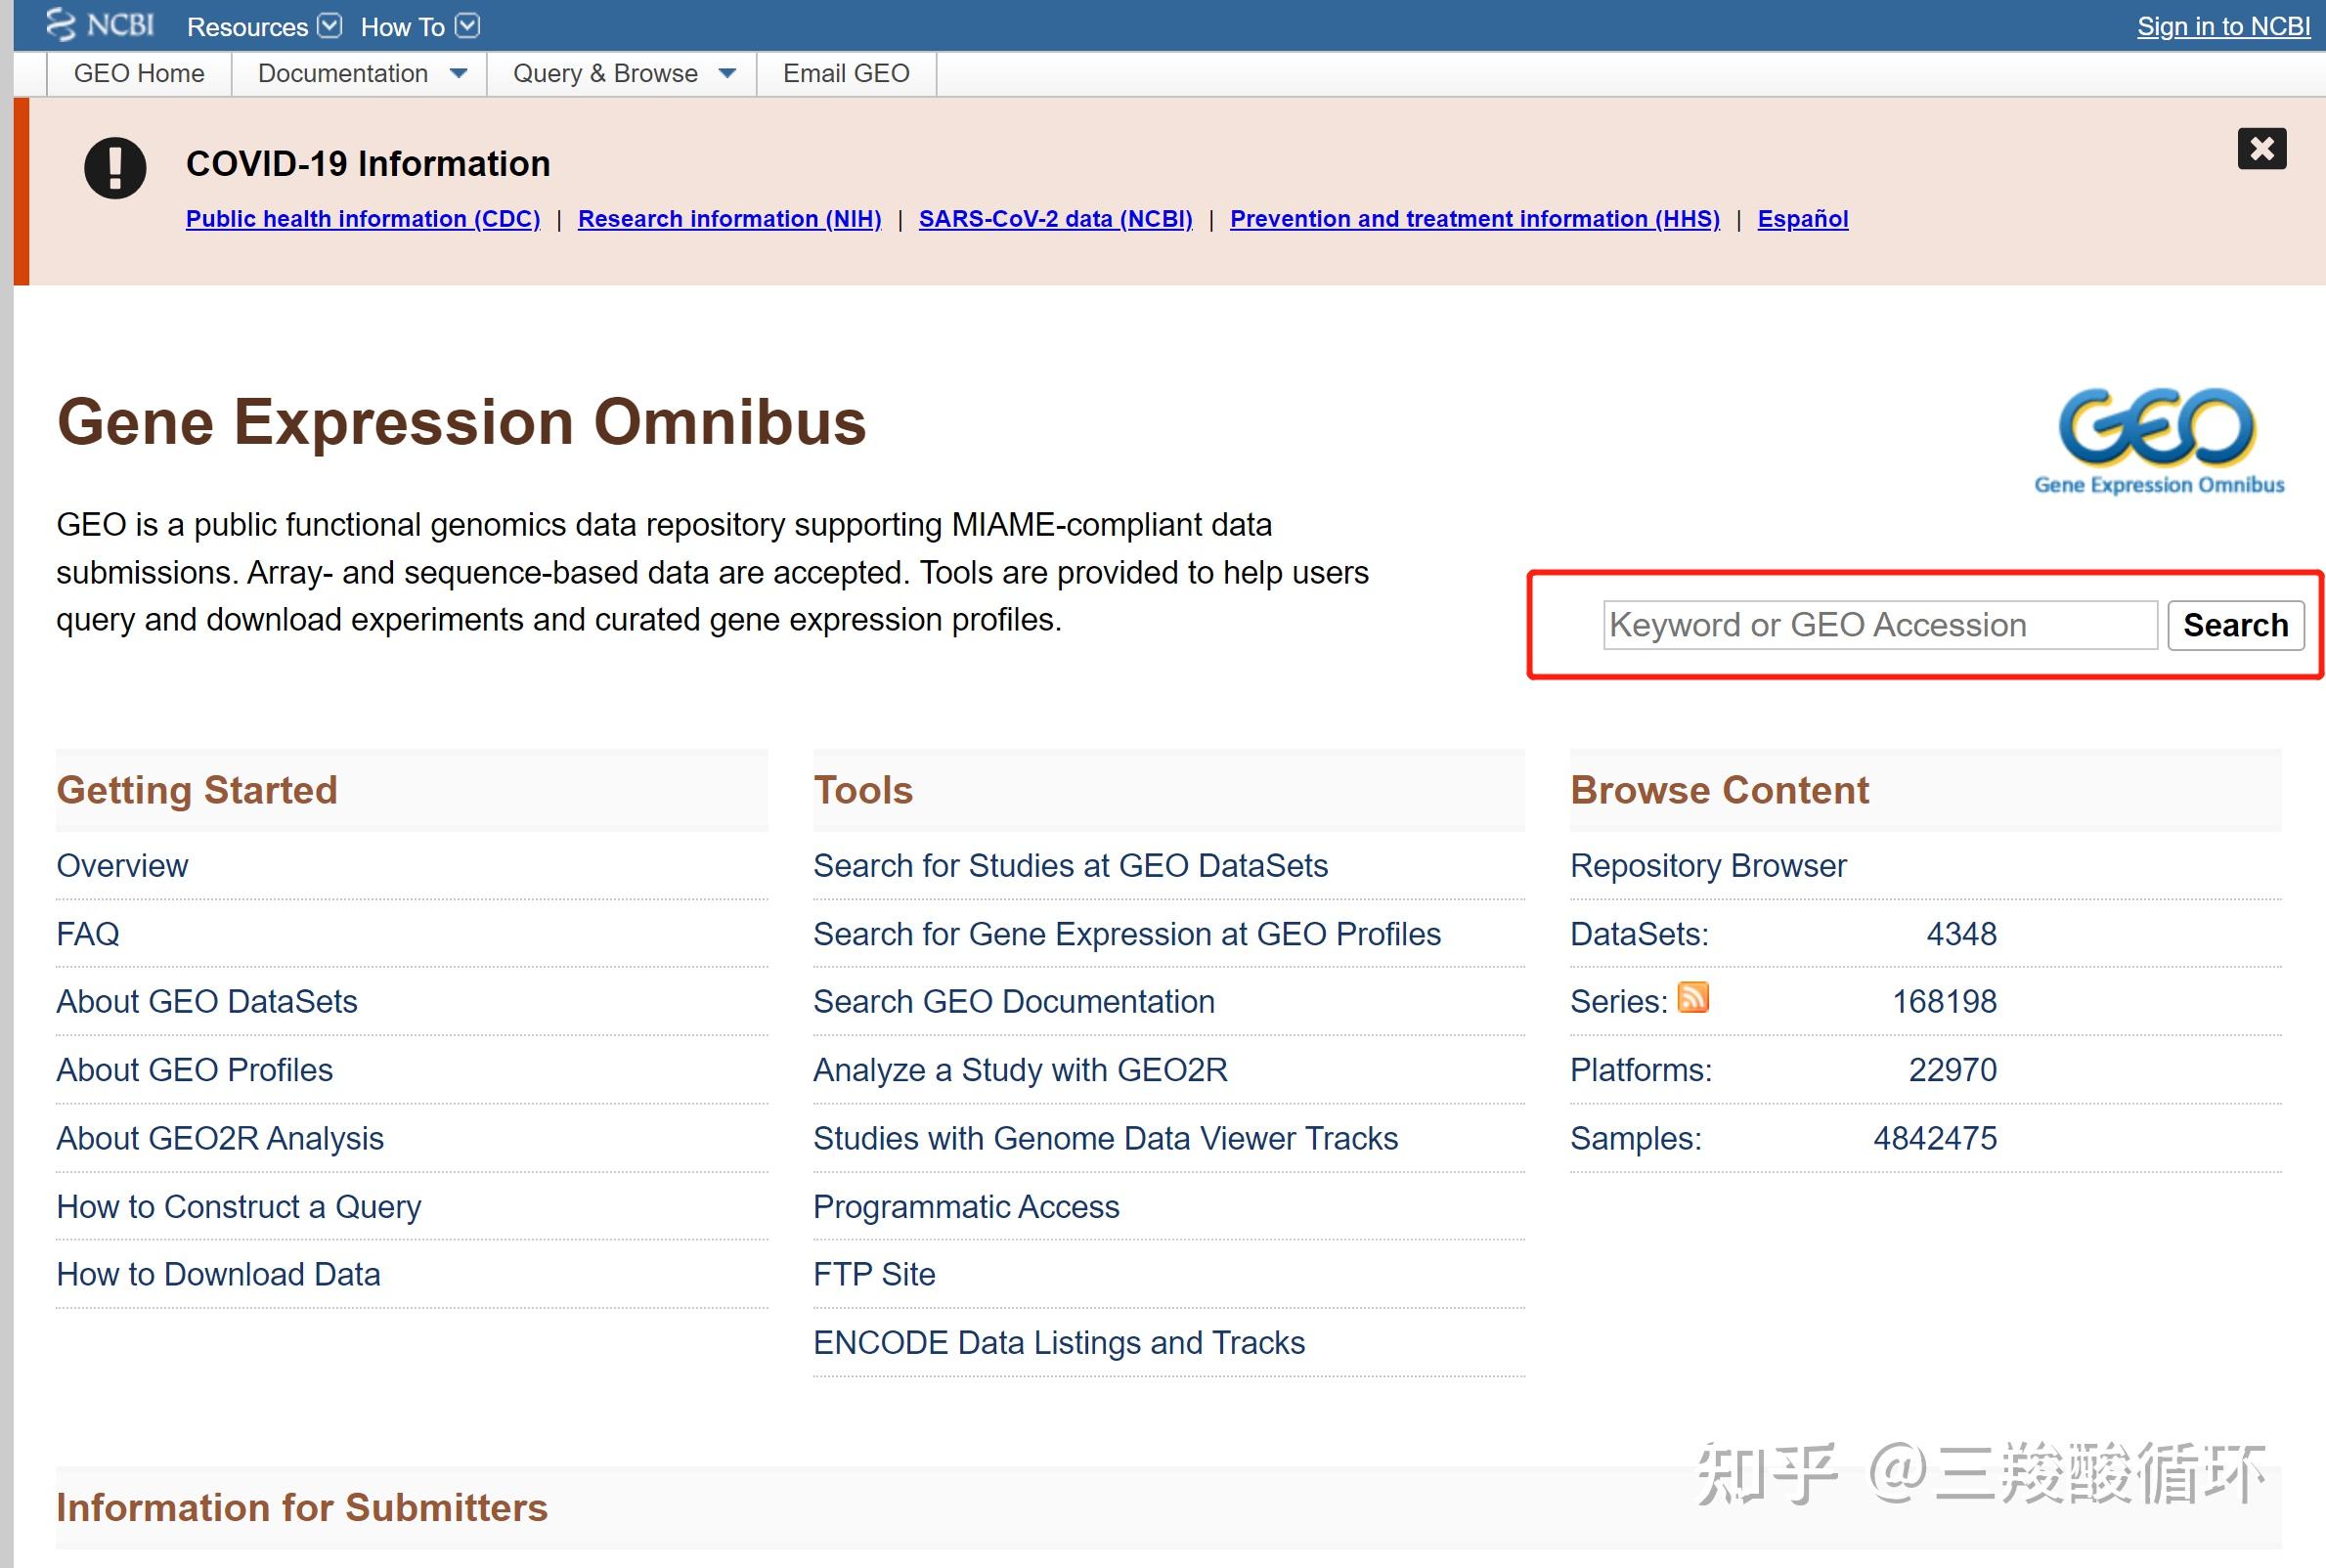Image resolution: width=2326 pixels, height=1568 pixels.
Task: Open Prevention and treatment information (HHS) link
Action: pyautogui.click(x=1474, y=219)
